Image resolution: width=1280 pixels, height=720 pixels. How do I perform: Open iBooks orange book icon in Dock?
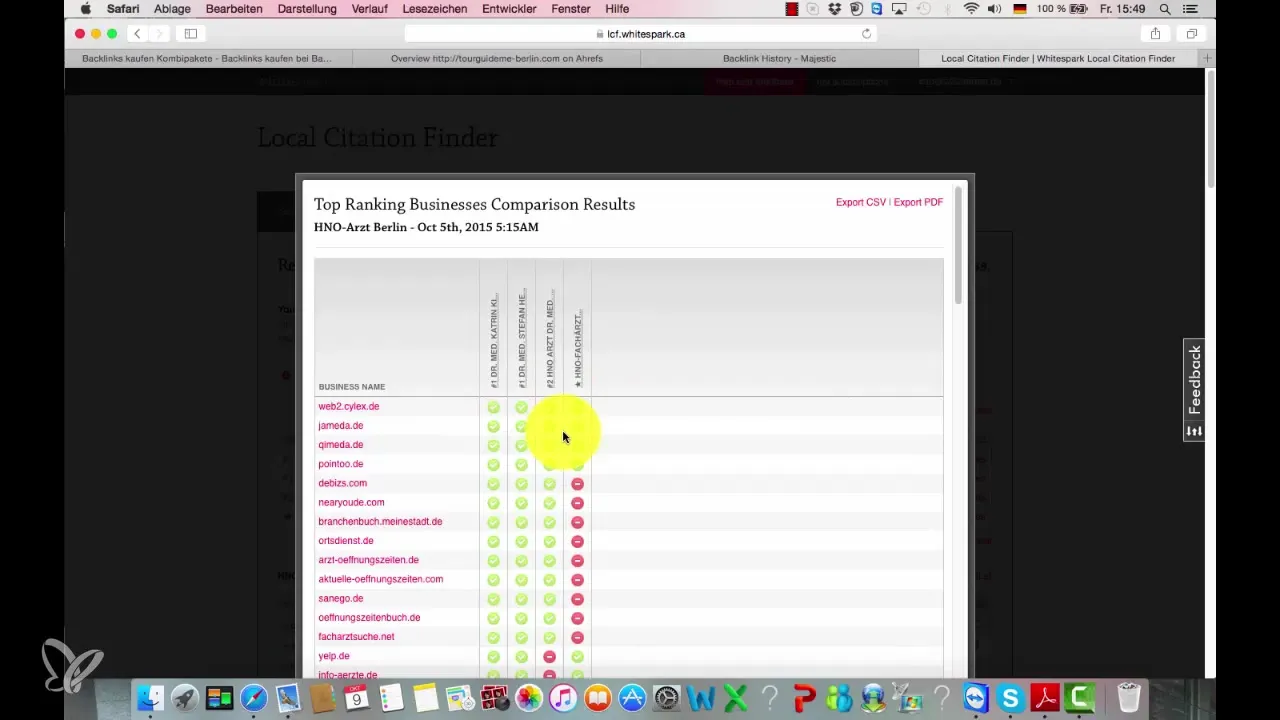tap(598, 697)
